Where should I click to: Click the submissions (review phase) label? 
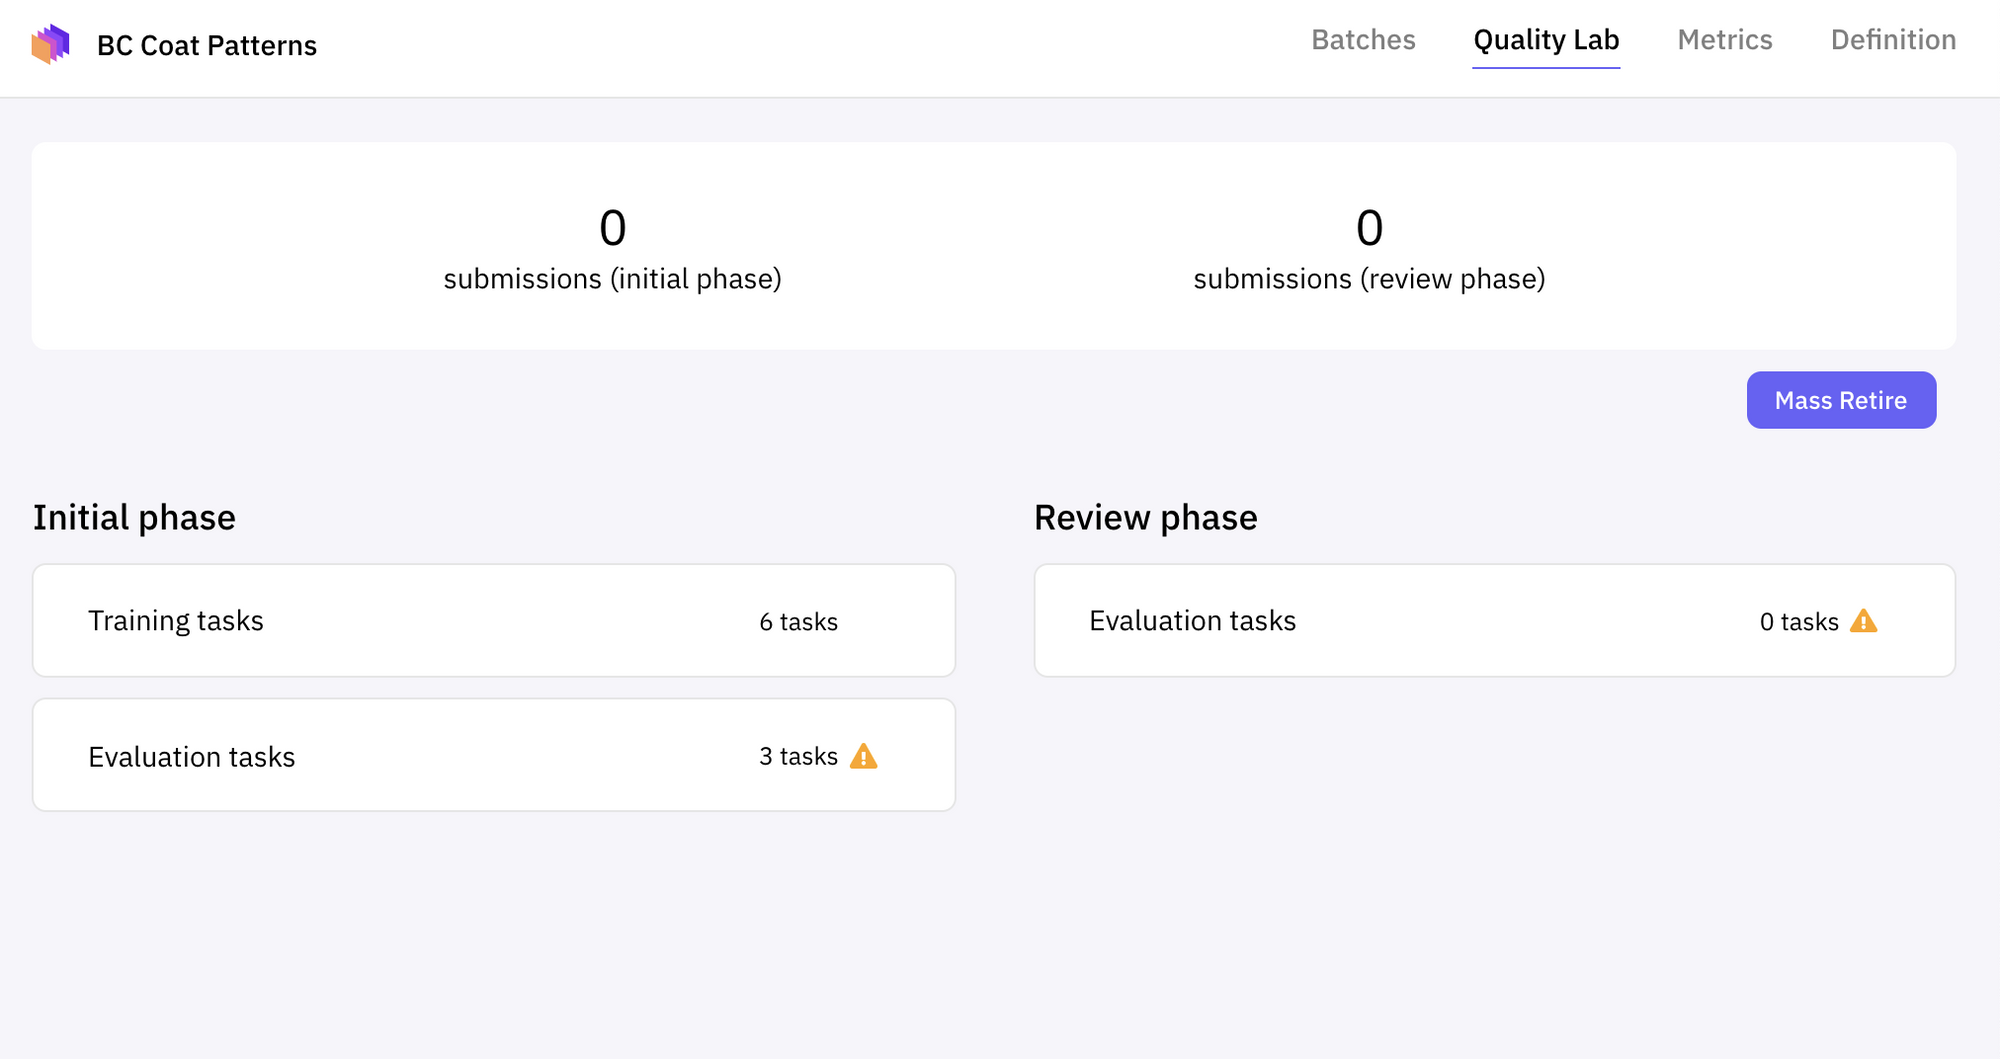click(1369, 279)
